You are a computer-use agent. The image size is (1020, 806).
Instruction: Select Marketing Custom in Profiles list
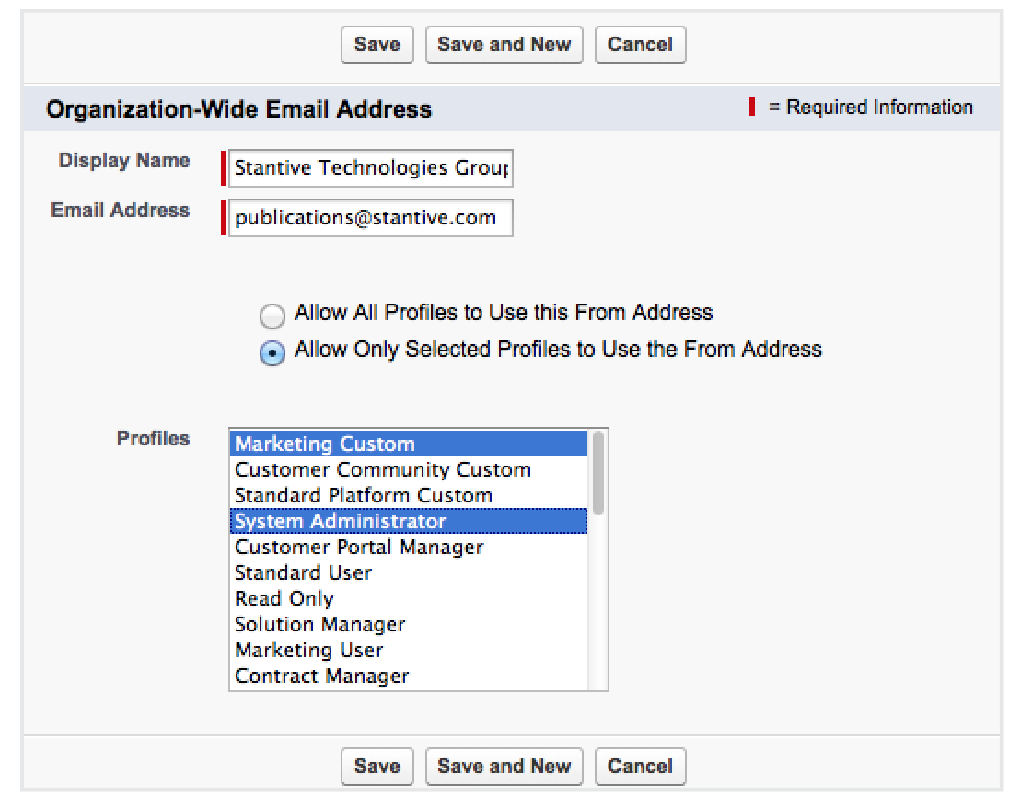[408, 444]
